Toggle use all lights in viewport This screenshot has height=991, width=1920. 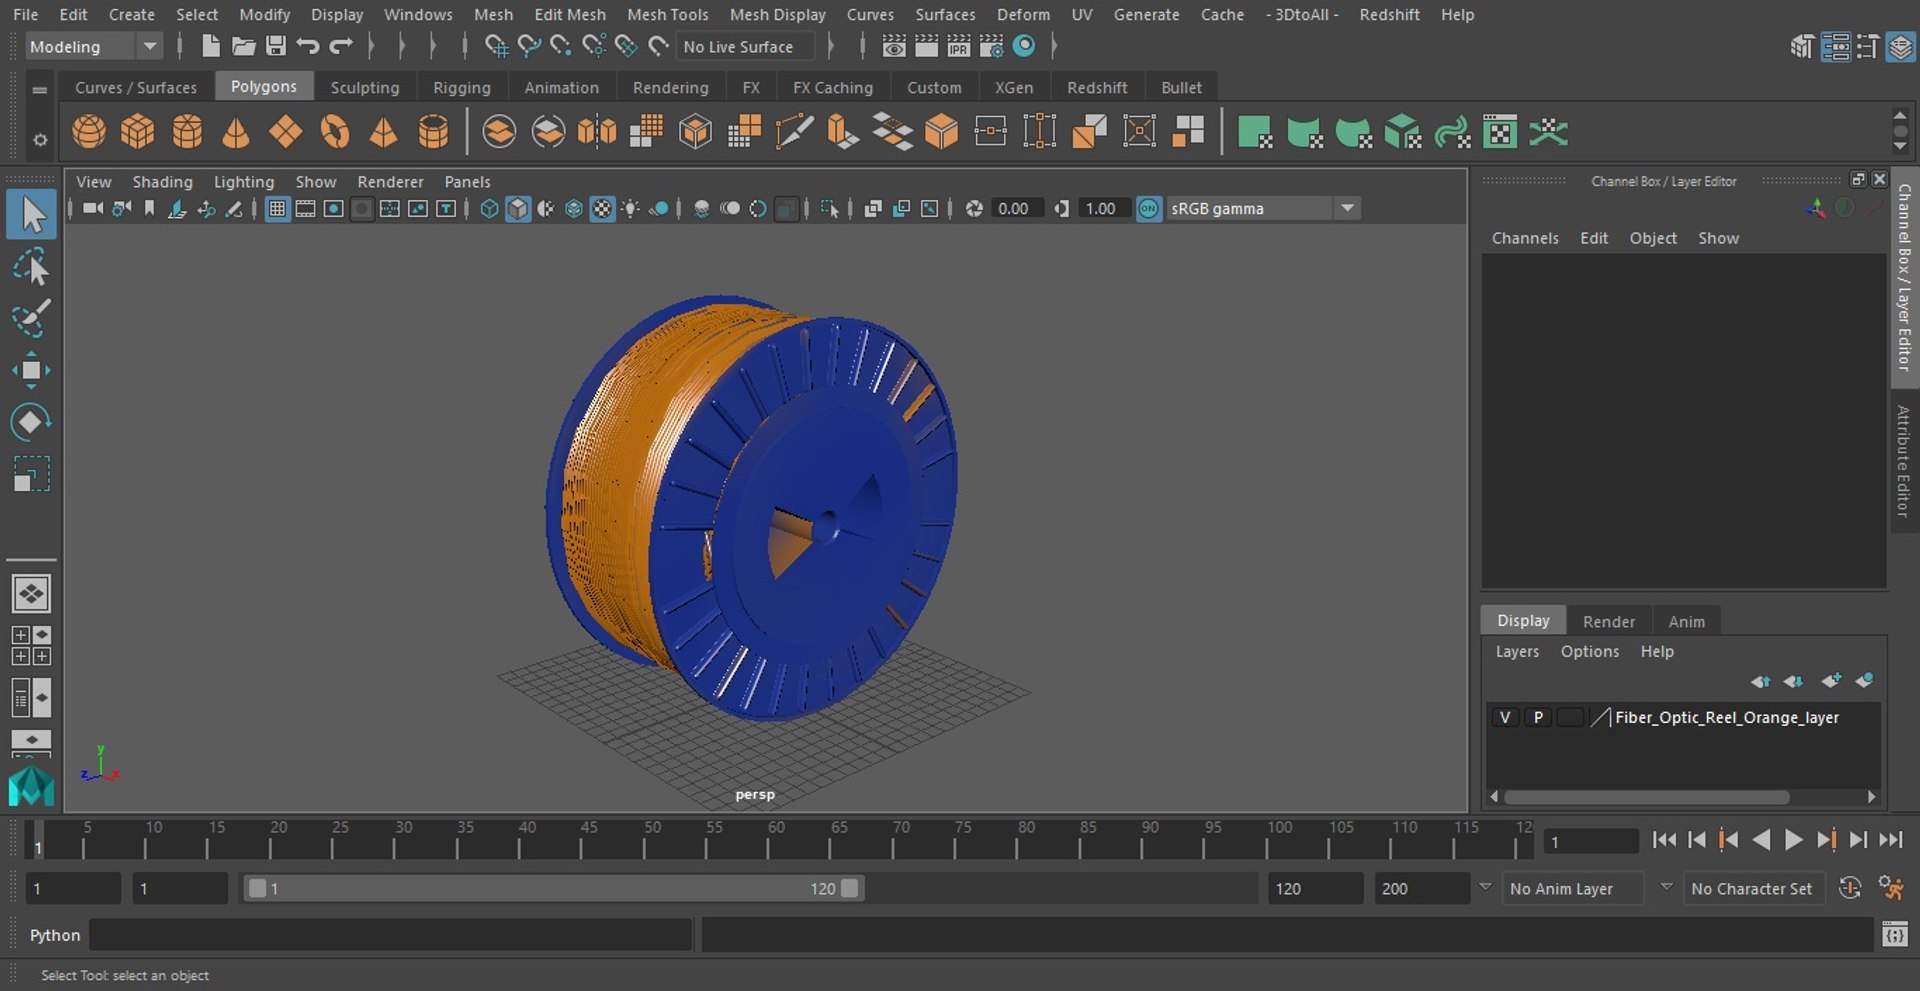[630, 208]
